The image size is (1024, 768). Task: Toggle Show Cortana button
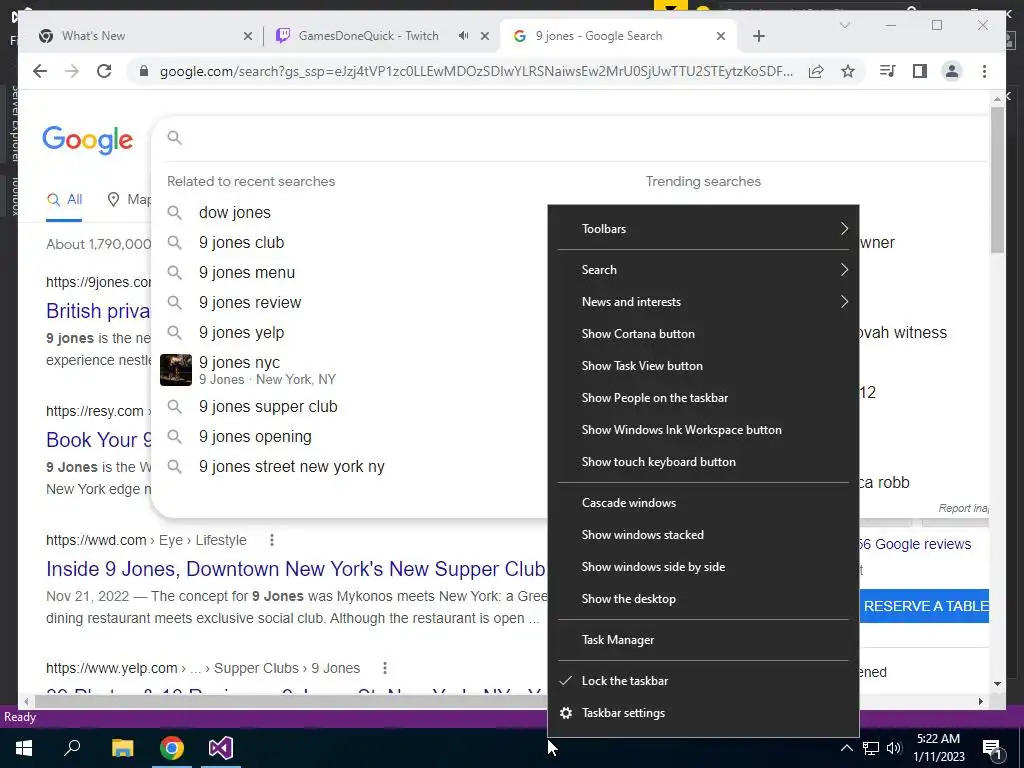(703, 334)
